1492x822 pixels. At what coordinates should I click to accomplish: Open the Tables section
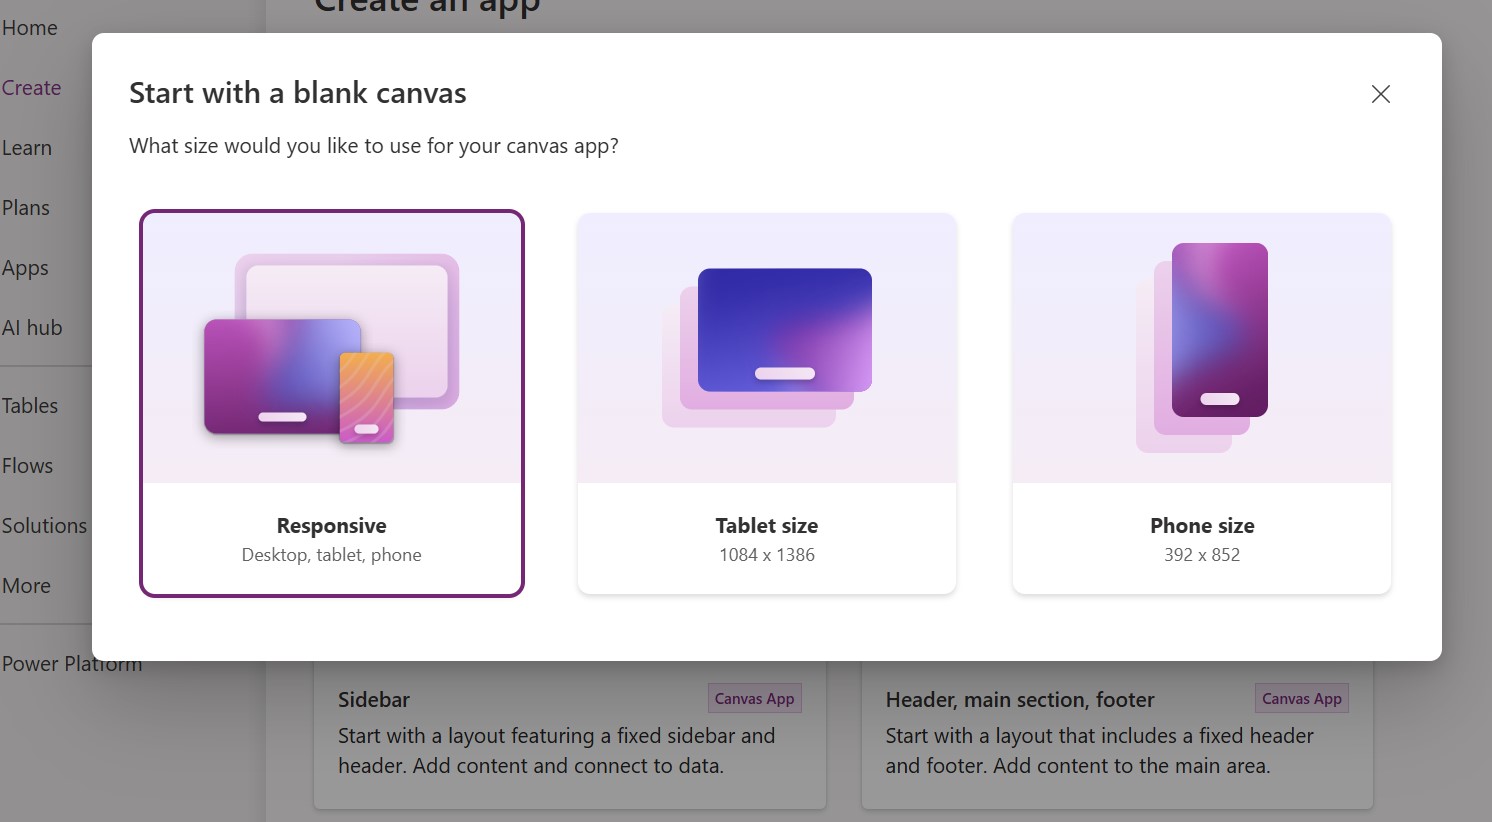pyautogui.click(x=29, y=405)
